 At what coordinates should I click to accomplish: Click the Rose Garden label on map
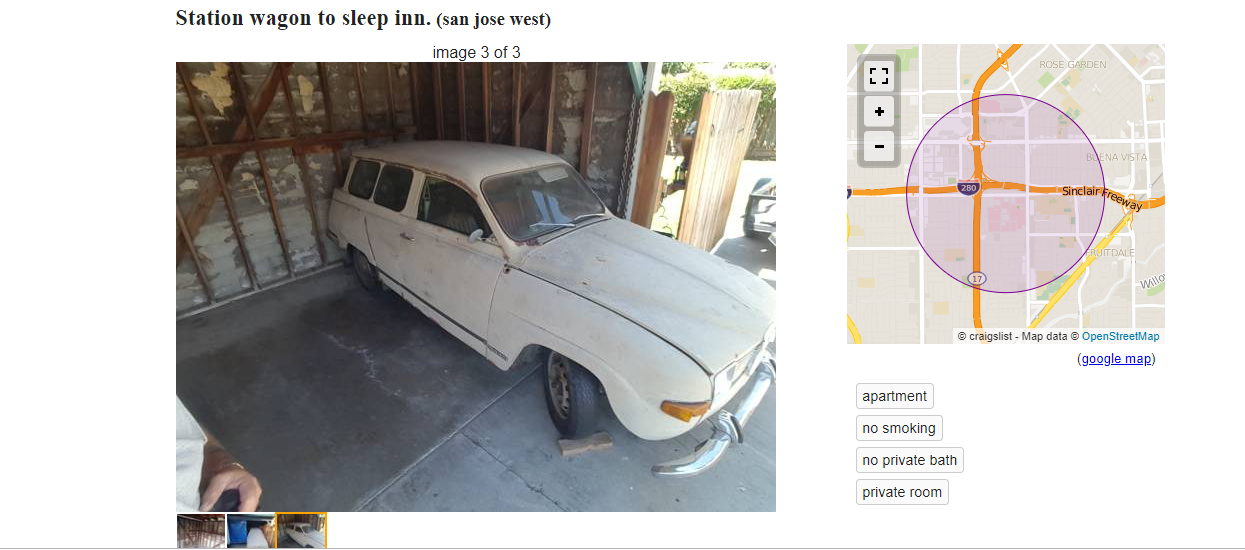(x=1073, y=64)
